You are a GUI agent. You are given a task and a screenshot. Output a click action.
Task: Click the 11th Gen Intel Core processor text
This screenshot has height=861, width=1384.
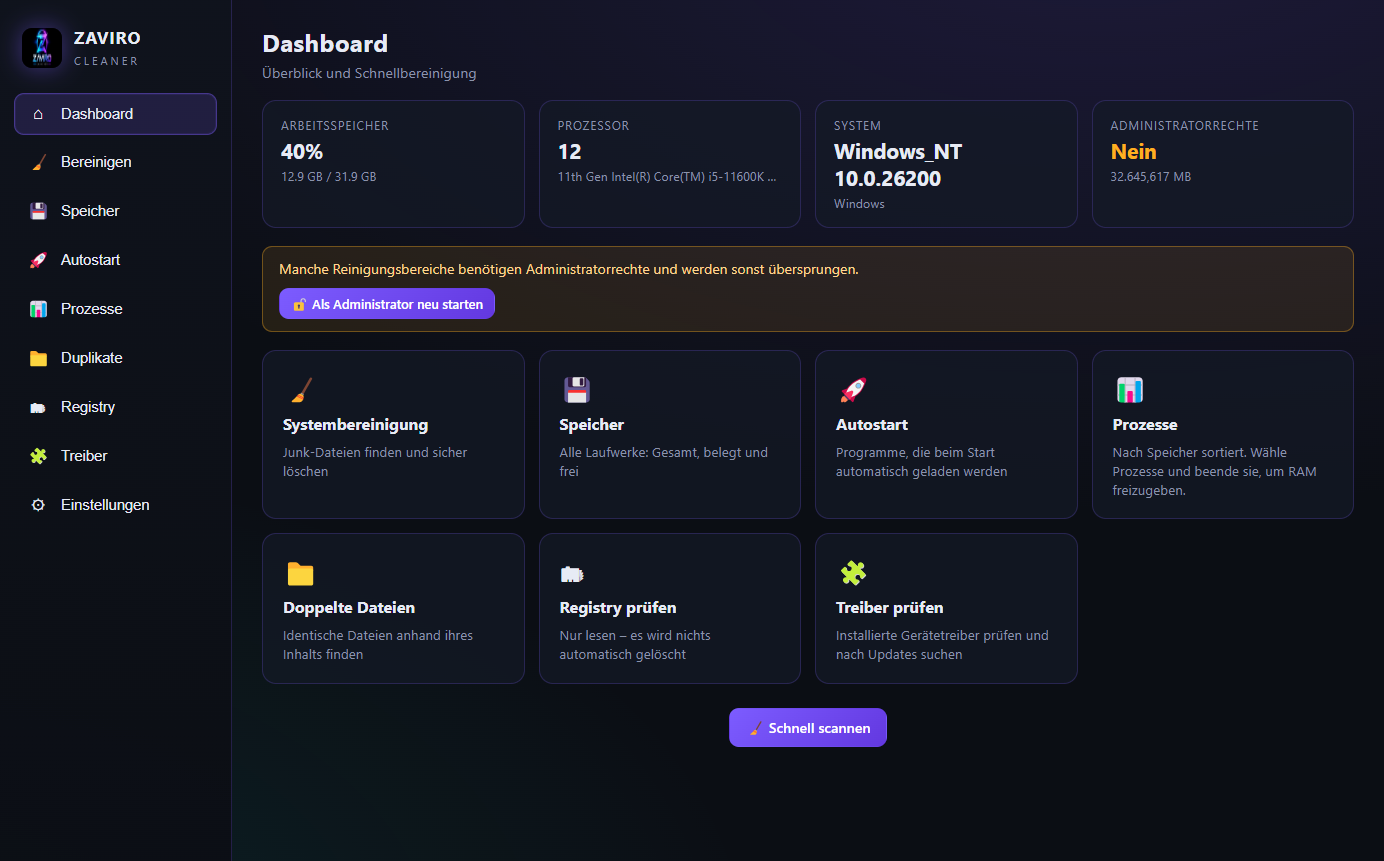pos(669,177)
